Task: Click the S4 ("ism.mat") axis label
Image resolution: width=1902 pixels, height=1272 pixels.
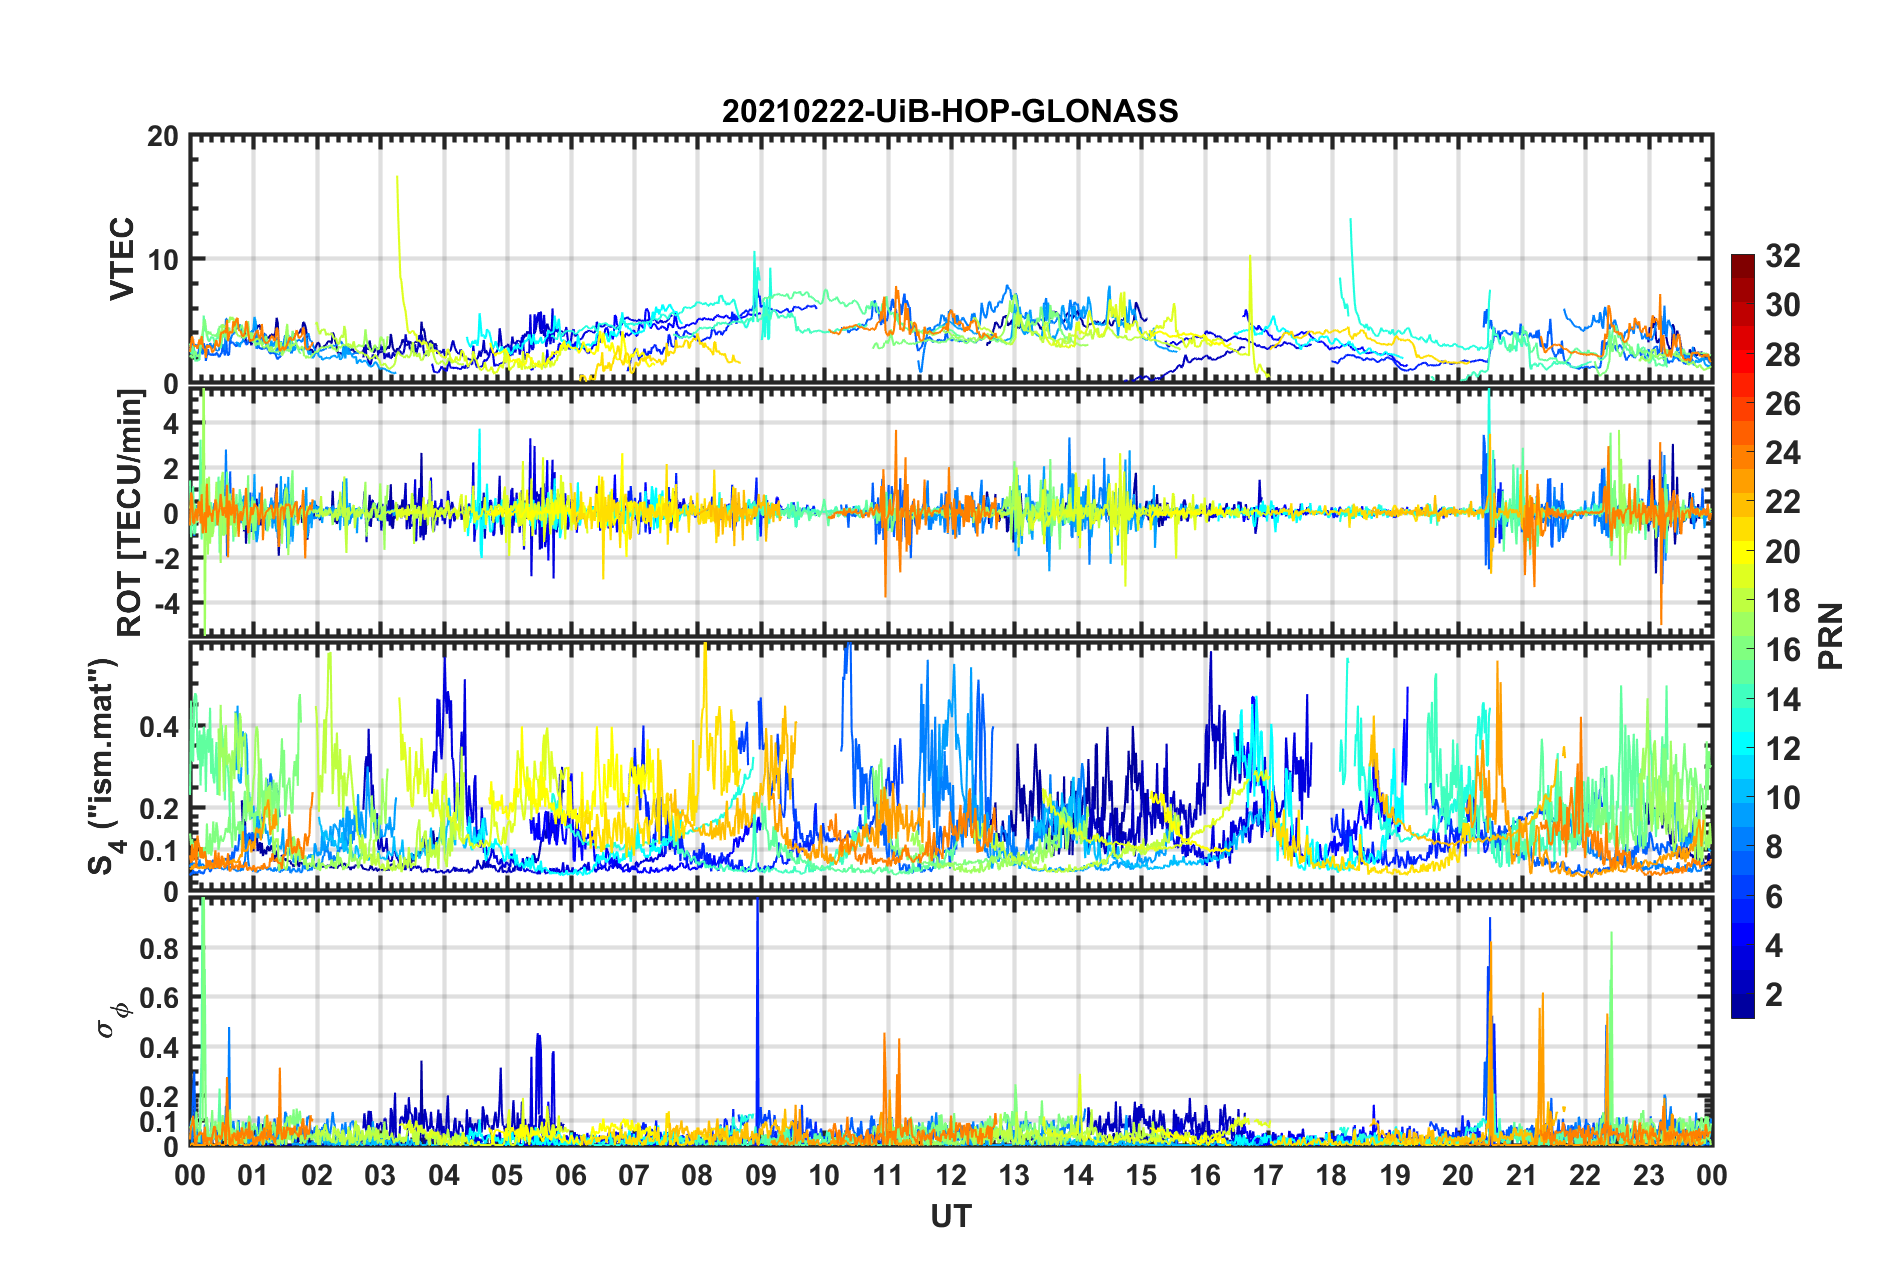Action: point(103,766)
